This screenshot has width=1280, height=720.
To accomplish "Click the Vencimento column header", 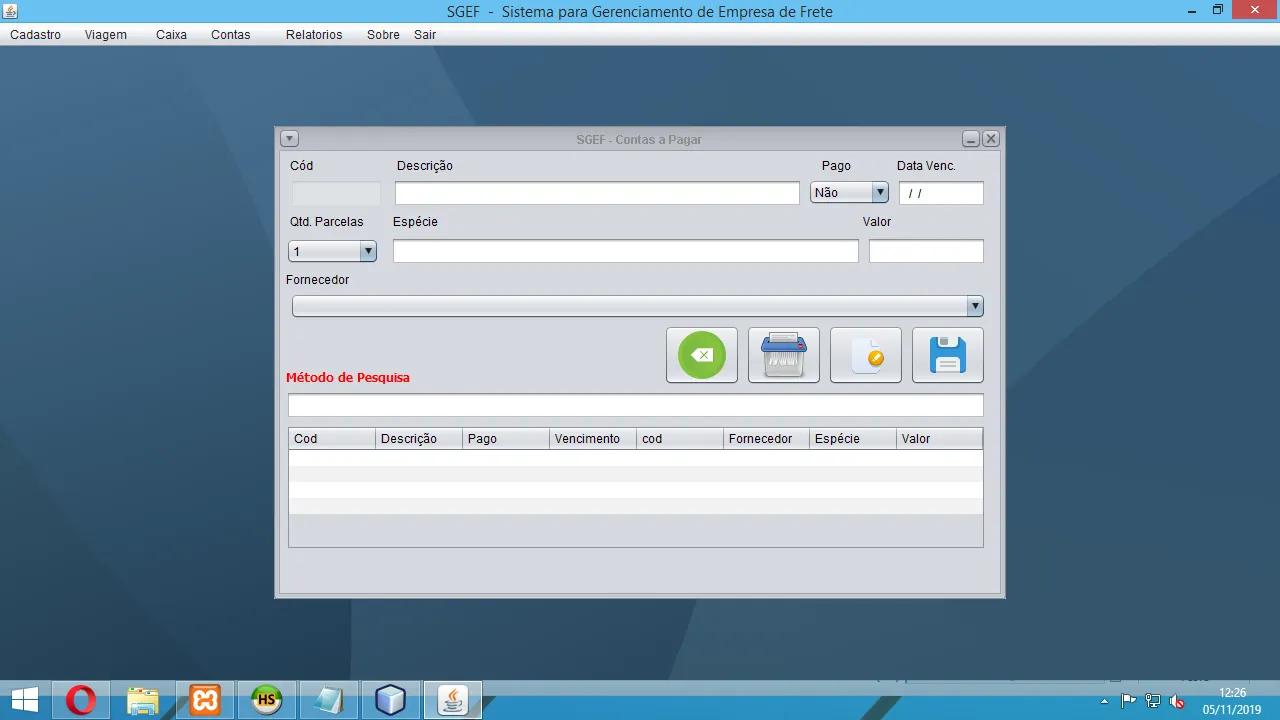I will (593, 439).
